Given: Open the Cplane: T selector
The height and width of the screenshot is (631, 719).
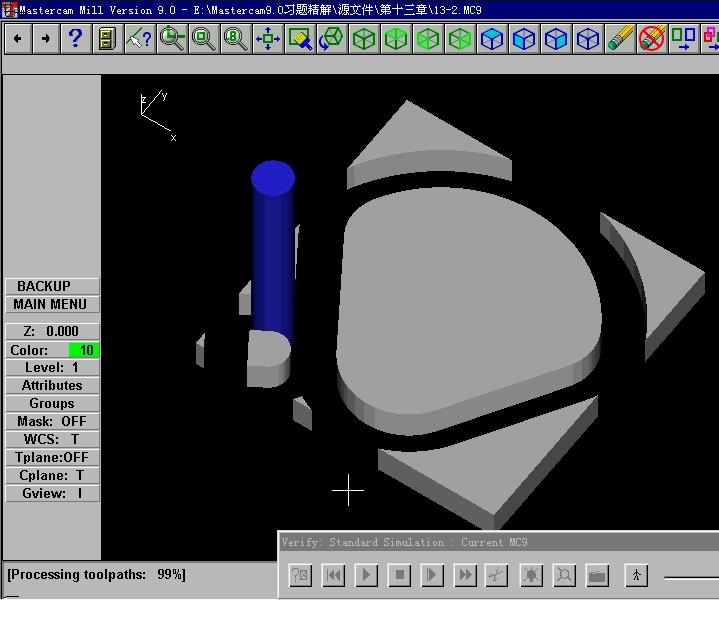Looking at the screenshot, I should pyautogui.click(x=52, y=475).
